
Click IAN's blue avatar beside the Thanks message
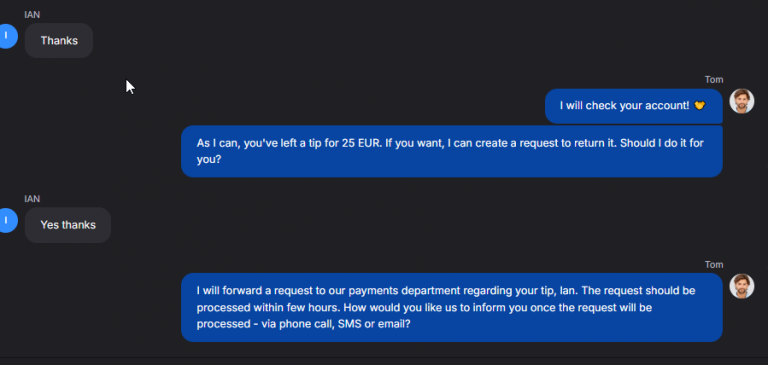(x=6, y=36)
